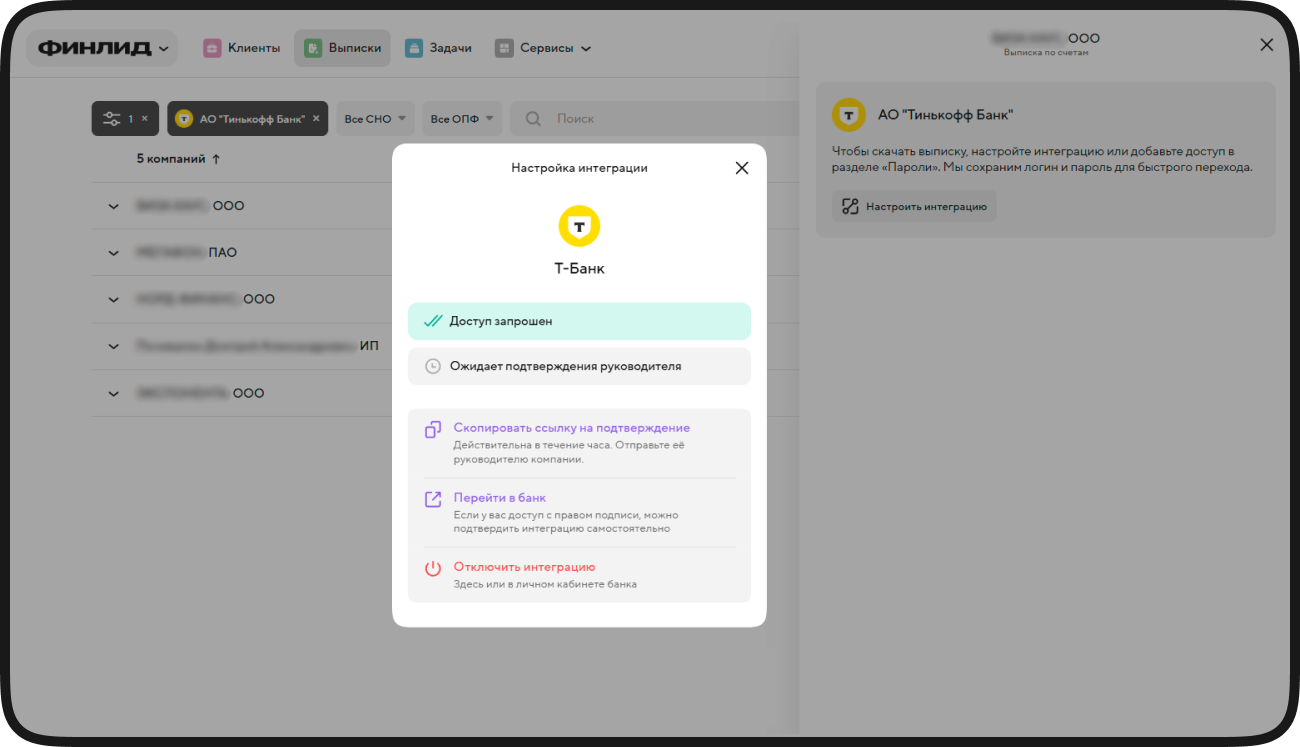Click Настроить интеграцию button in side panel
The height and width of the screenshot is (747, 1300).
[x=914, y=207]
